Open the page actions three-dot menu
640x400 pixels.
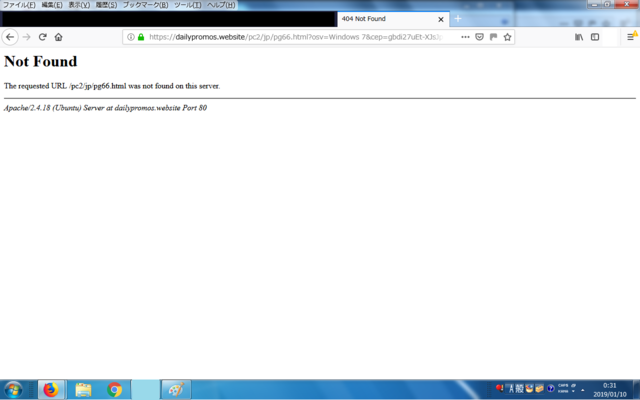tap(465, 37)
